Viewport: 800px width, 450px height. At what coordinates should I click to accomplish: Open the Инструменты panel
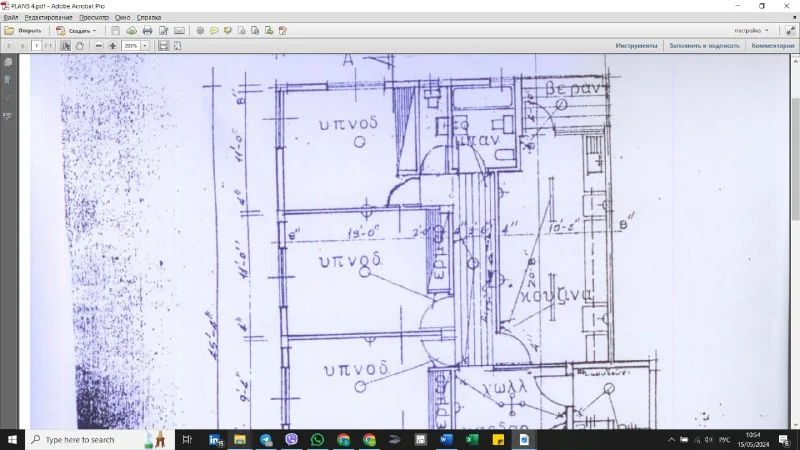(x=636, y=46)
